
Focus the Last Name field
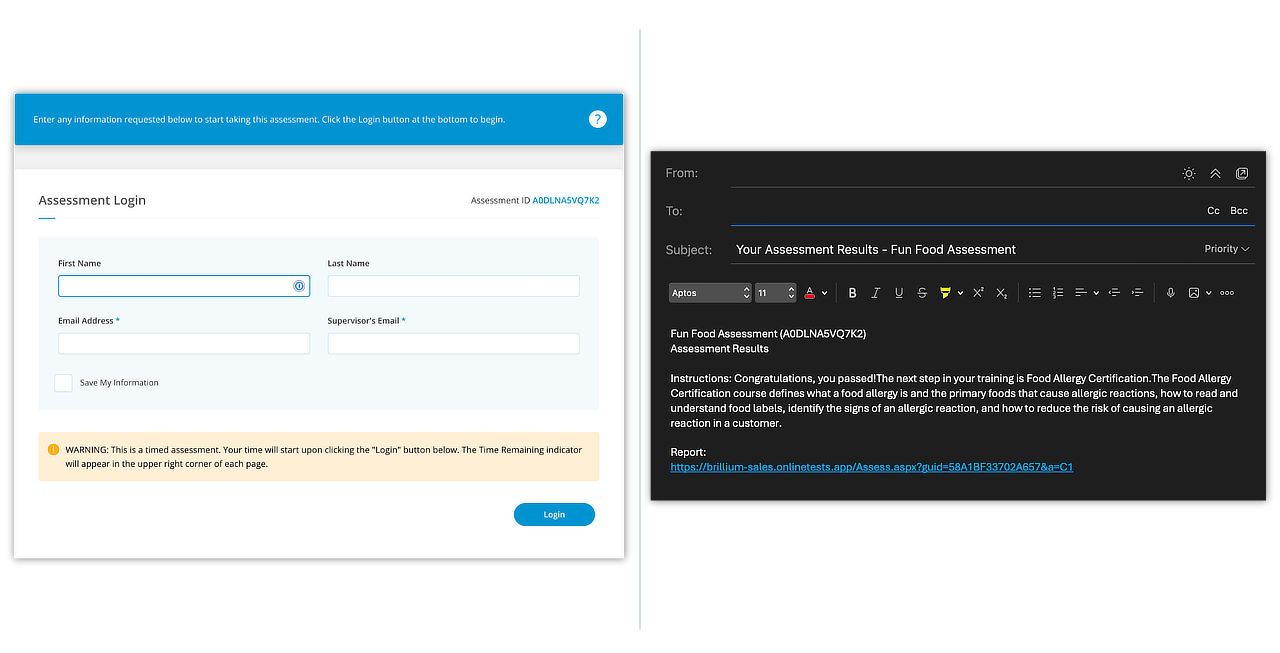click(453, 286)
